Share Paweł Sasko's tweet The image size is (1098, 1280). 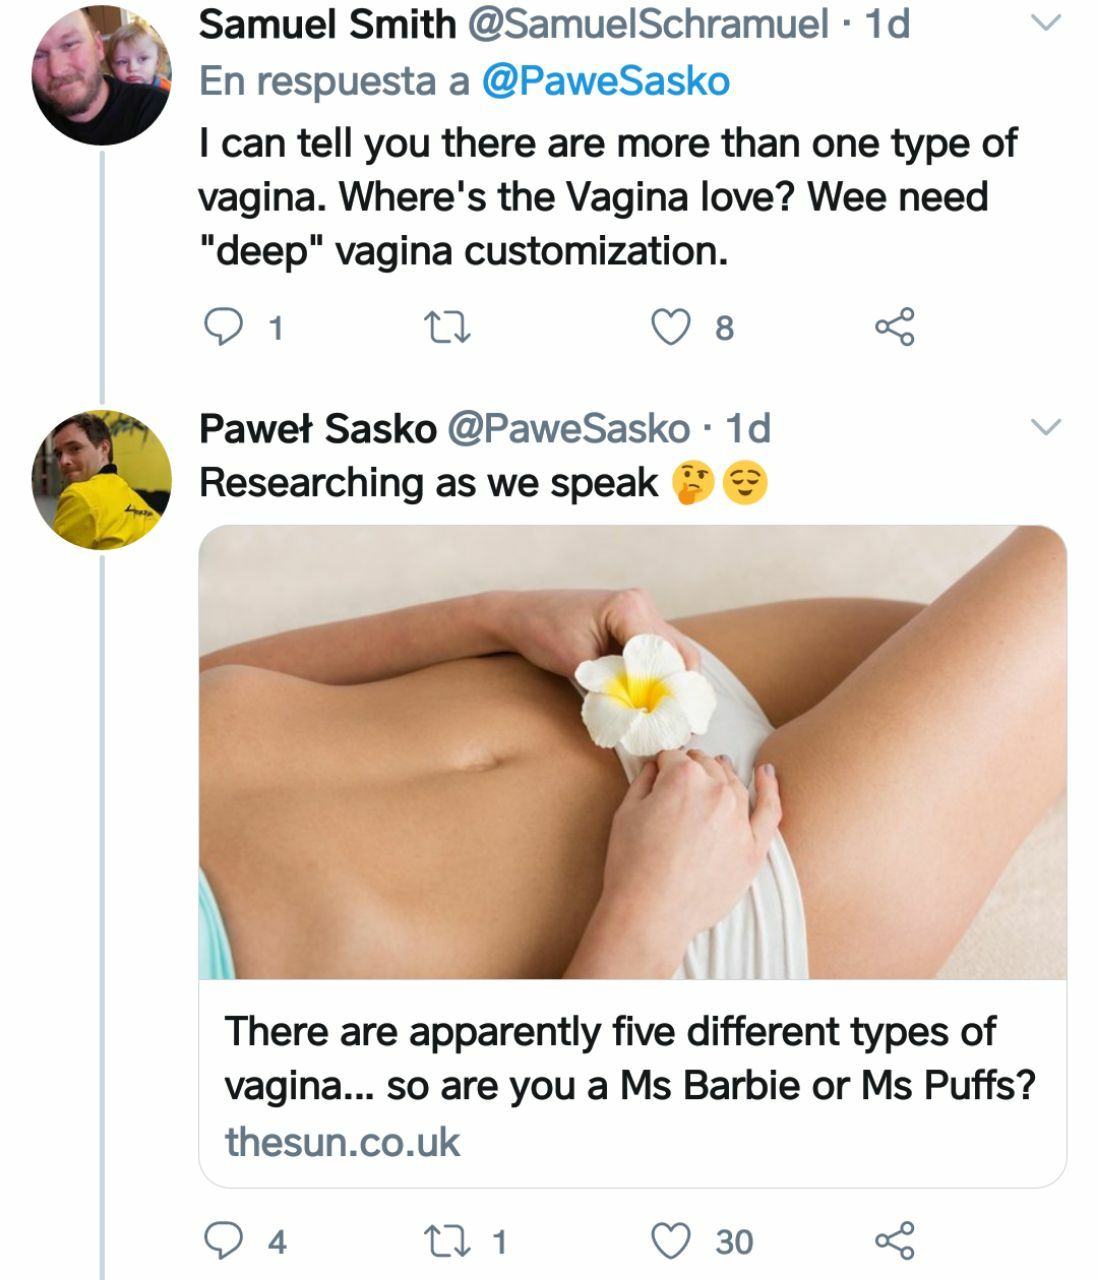894,1241
